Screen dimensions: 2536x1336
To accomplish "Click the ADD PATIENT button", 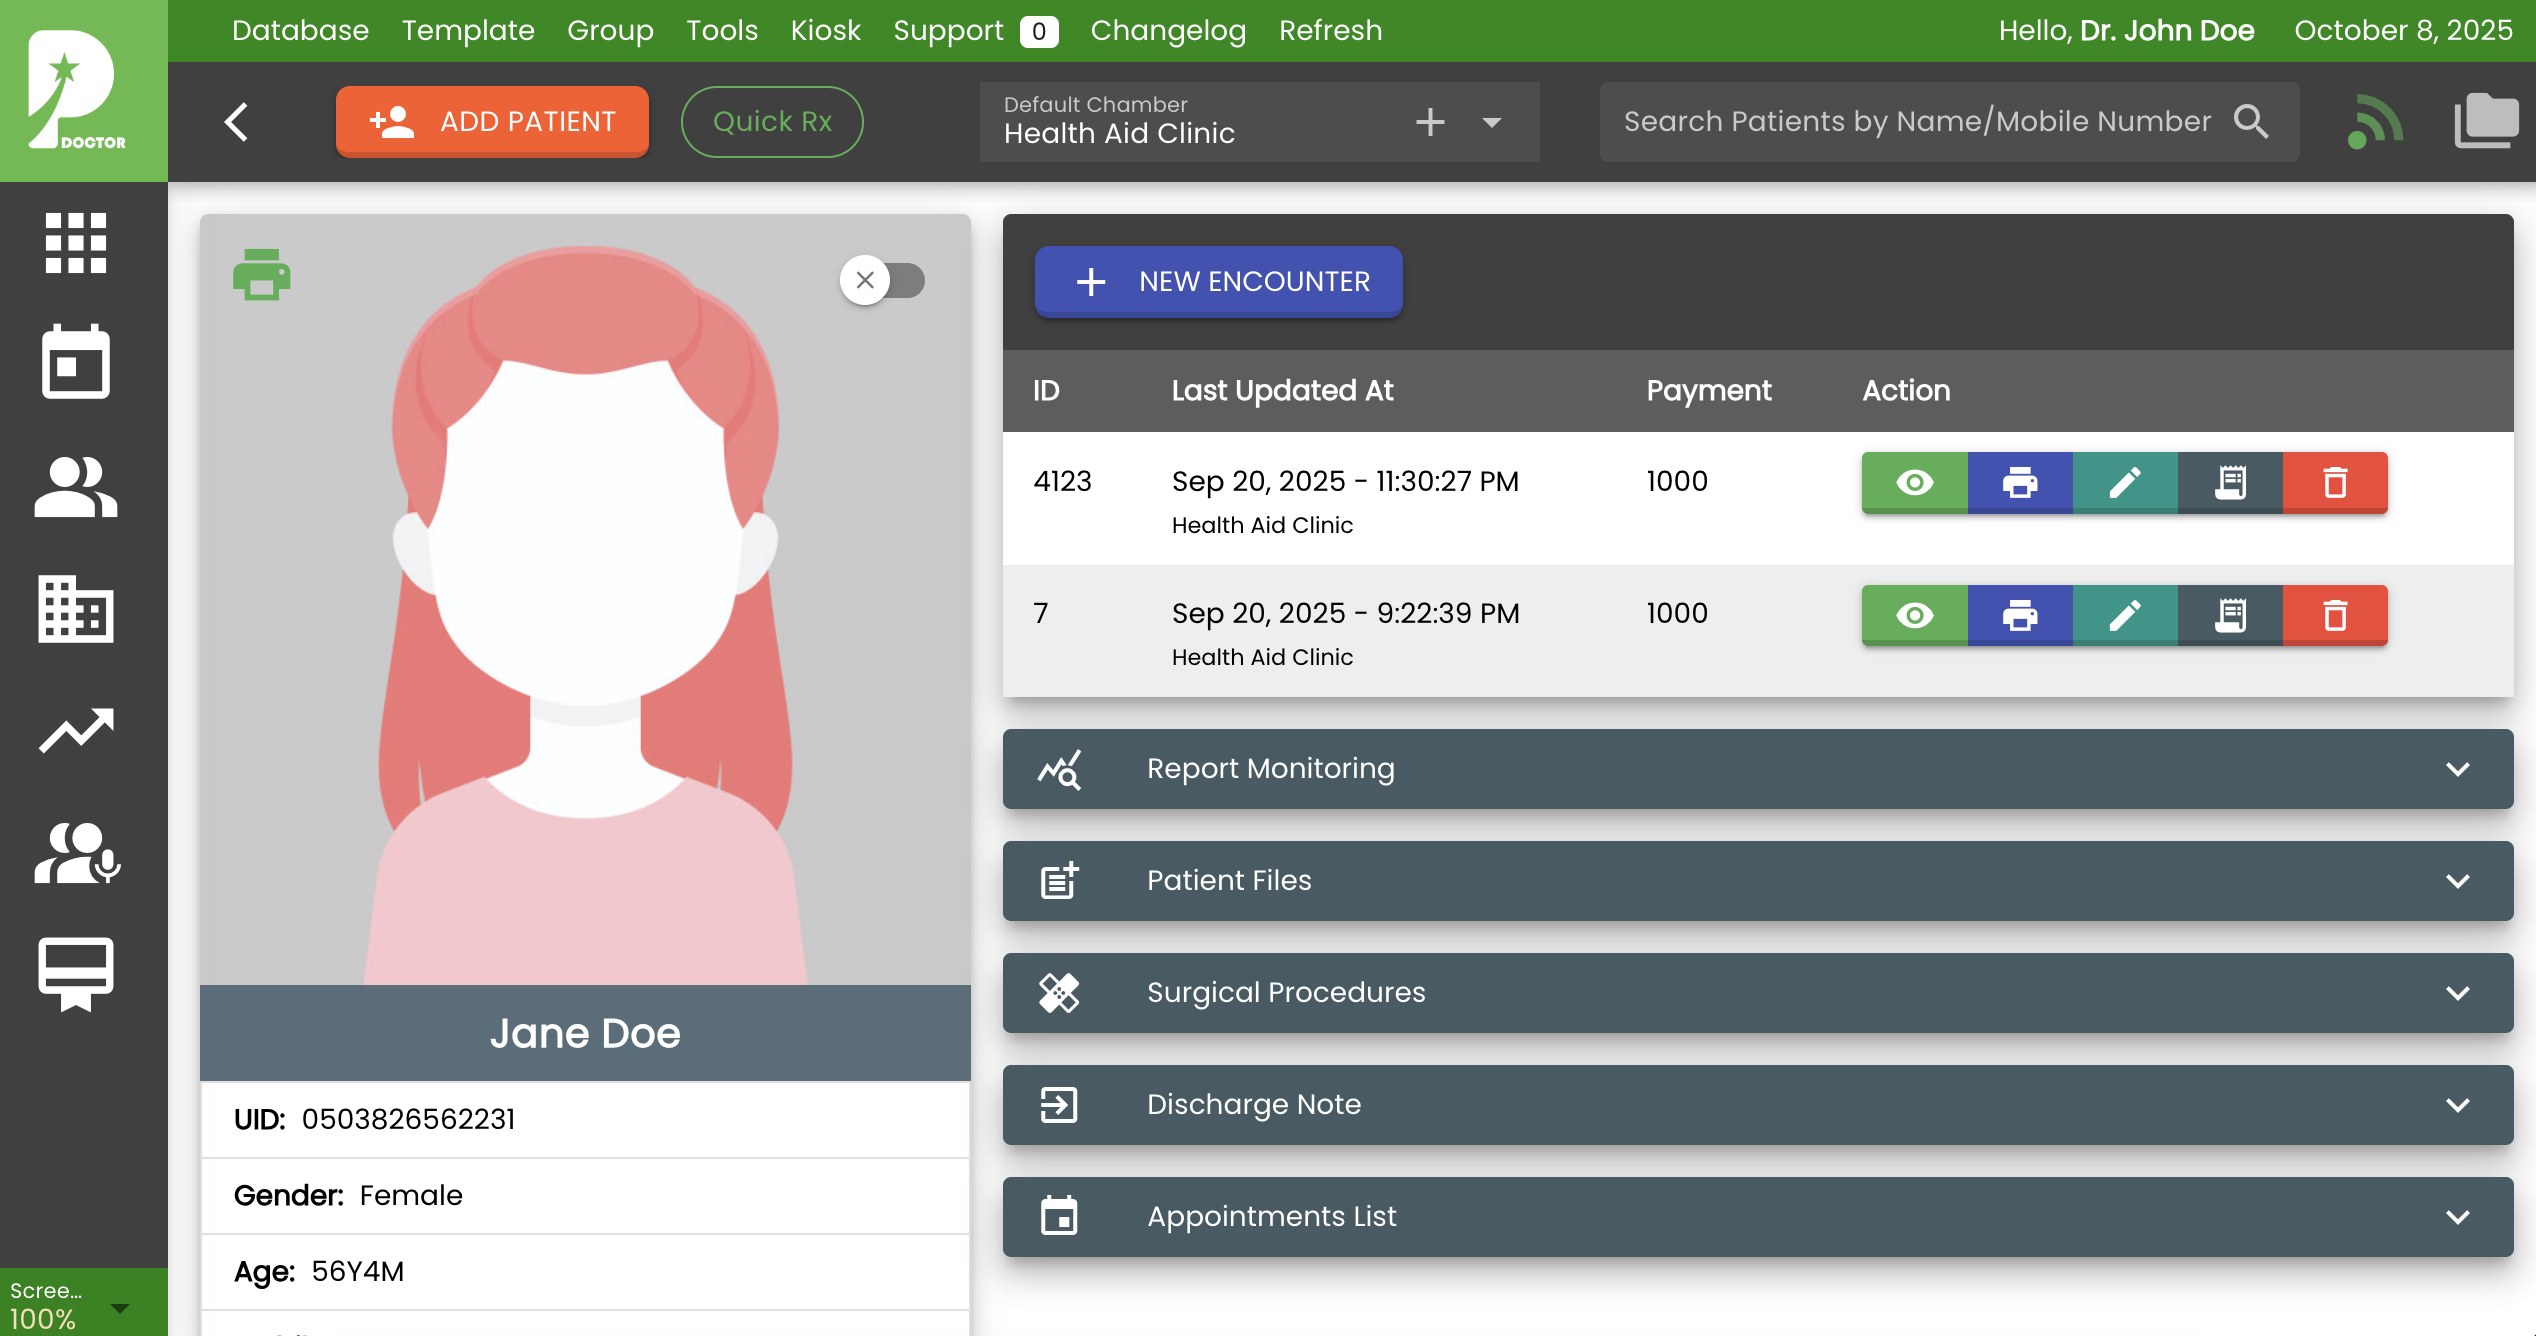I will point(492,122).
